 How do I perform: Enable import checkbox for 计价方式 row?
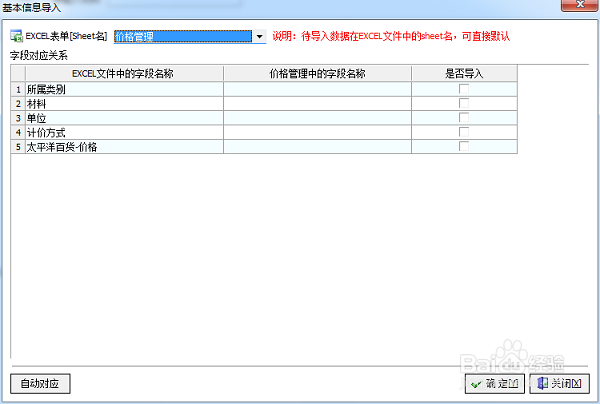point(464,132)
